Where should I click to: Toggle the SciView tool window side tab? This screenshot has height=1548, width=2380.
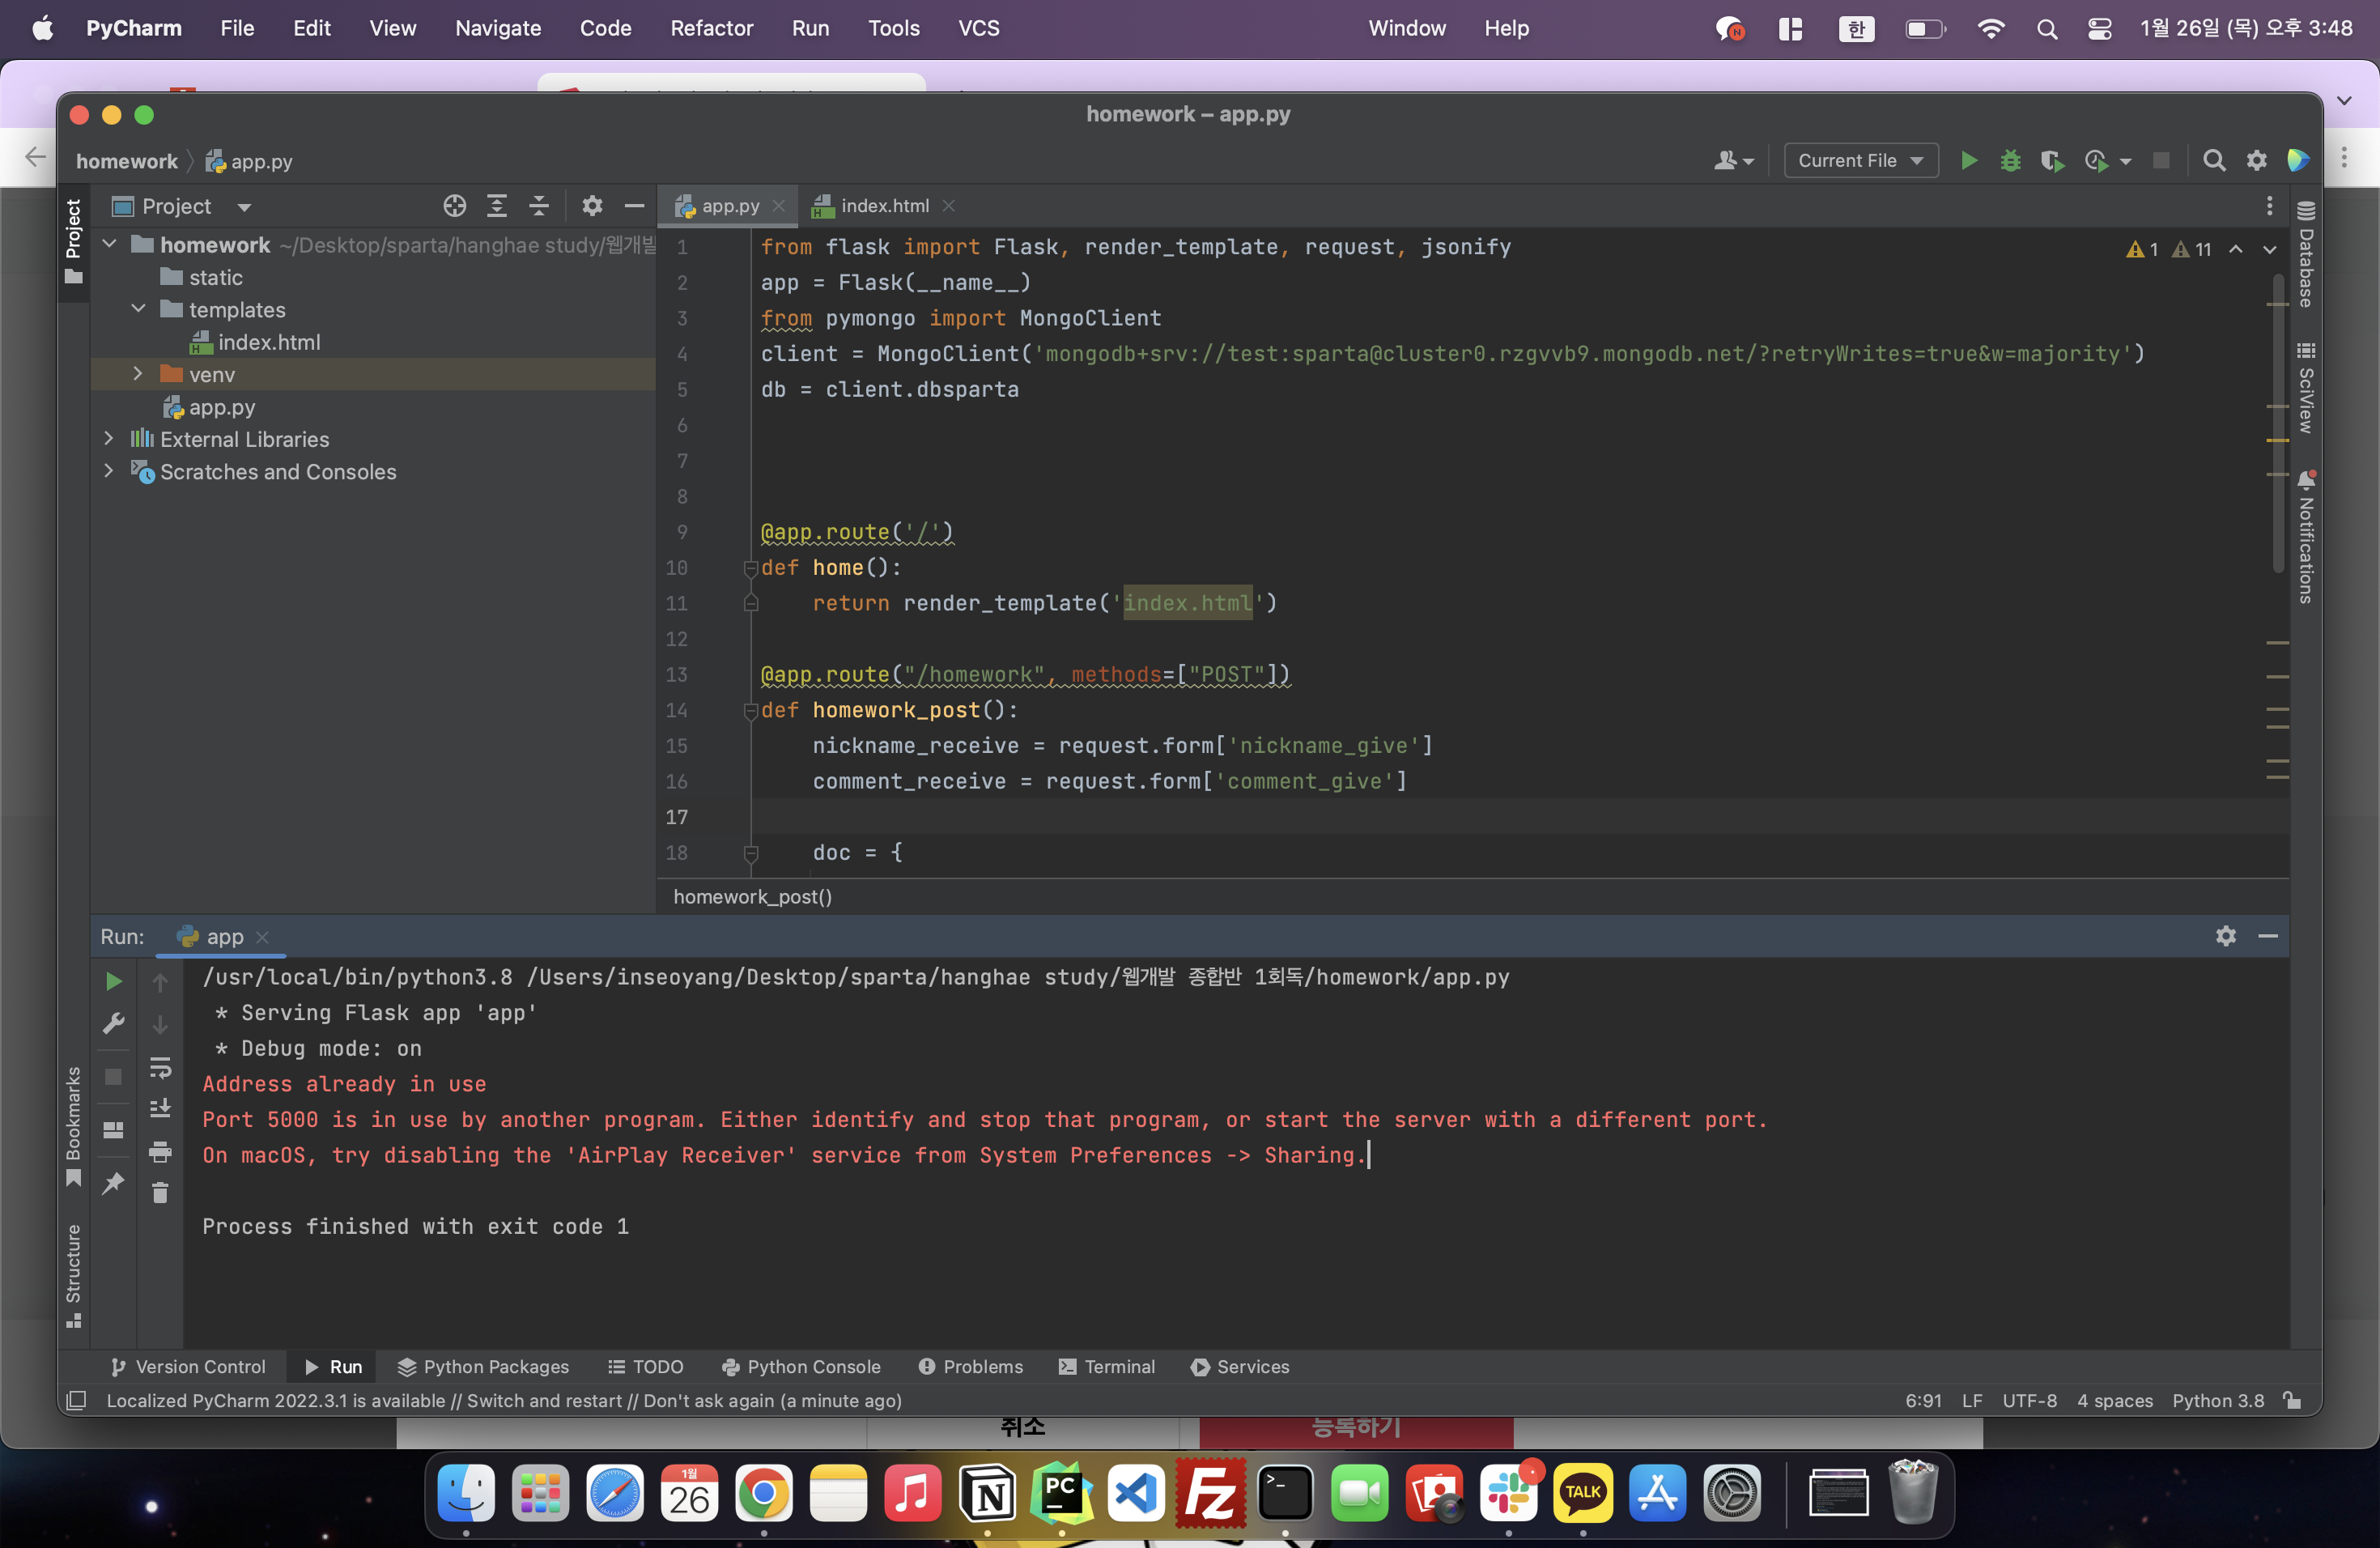coord(2306,388)
